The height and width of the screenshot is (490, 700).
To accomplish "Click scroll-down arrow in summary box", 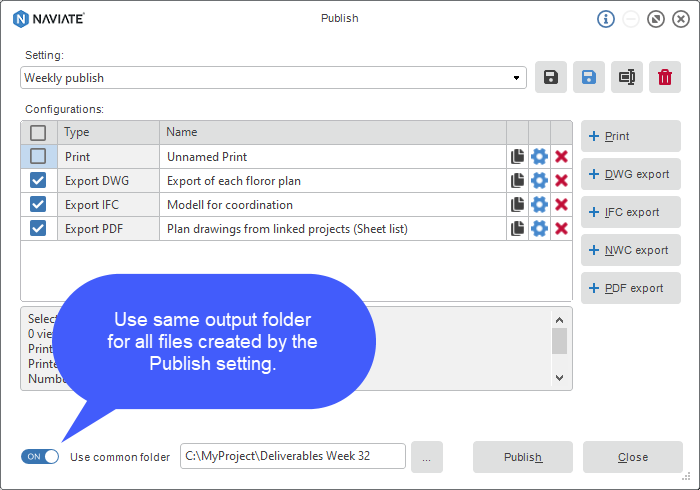I will tap(559, 378).
